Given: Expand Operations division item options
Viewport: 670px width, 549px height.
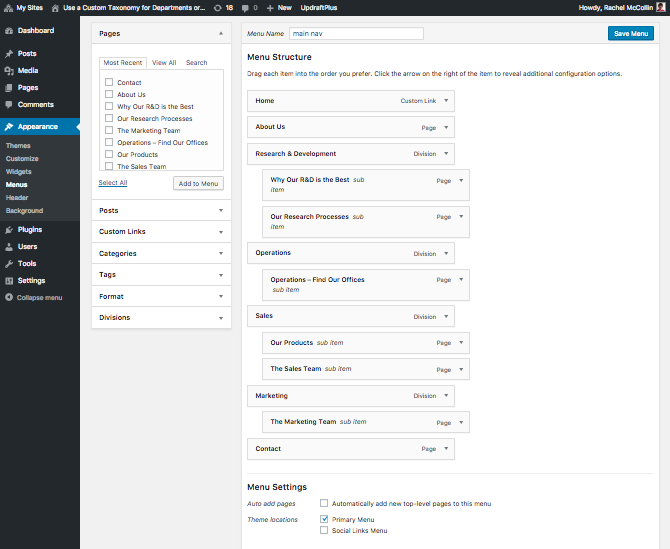Looking at the screenshot, I should 446,253.
